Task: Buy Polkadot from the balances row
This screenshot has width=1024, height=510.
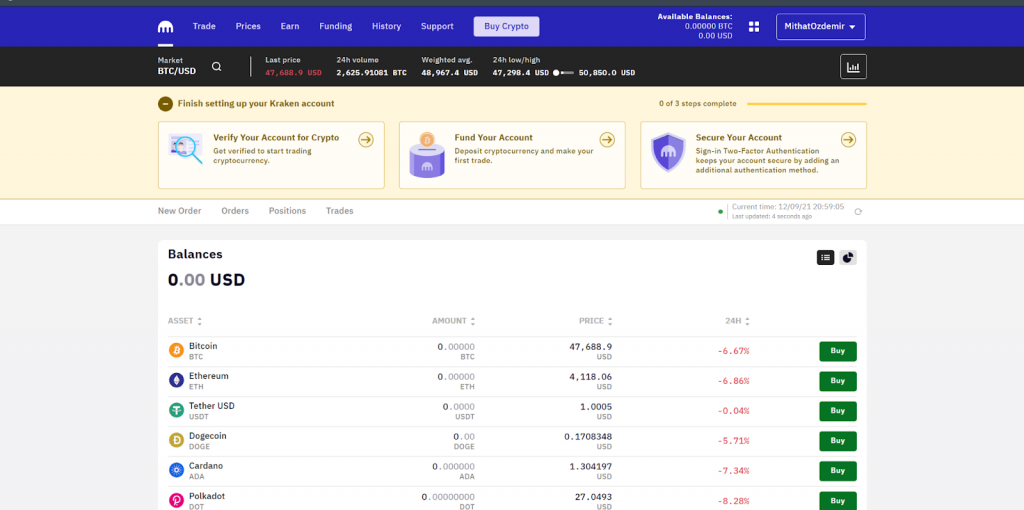Action: coord(838,501)
